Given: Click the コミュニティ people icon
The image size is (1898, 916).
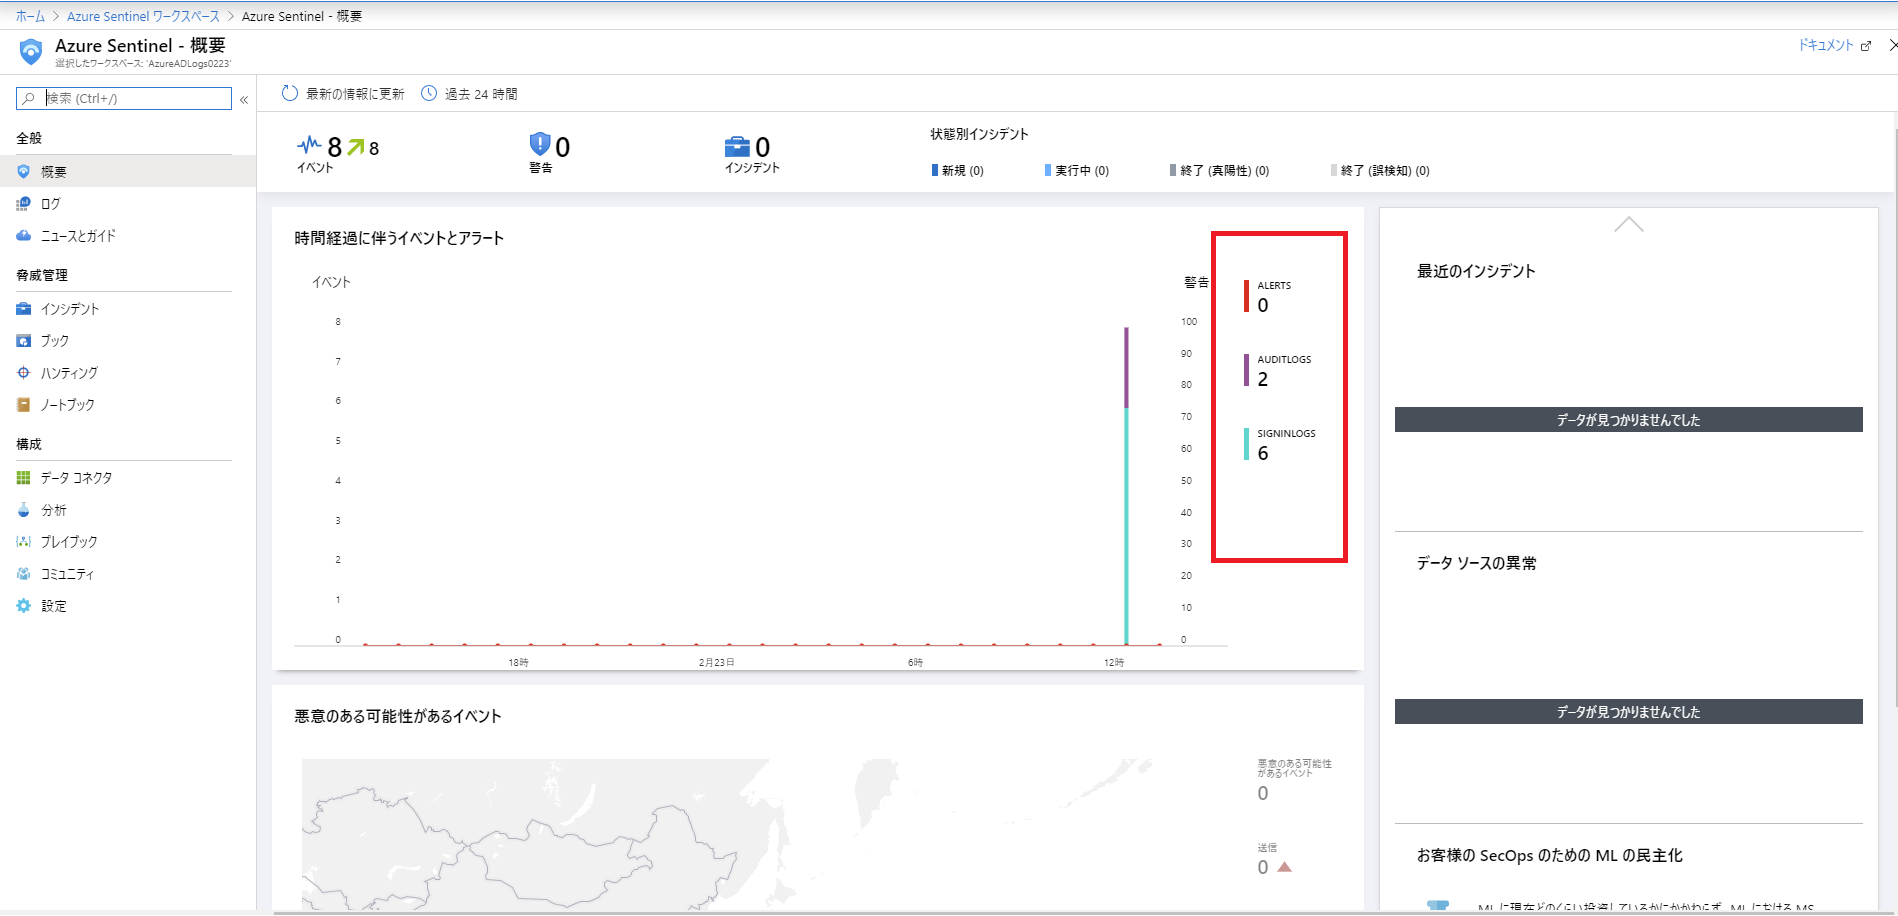Looking at the screenshot, I should point(24,574).
